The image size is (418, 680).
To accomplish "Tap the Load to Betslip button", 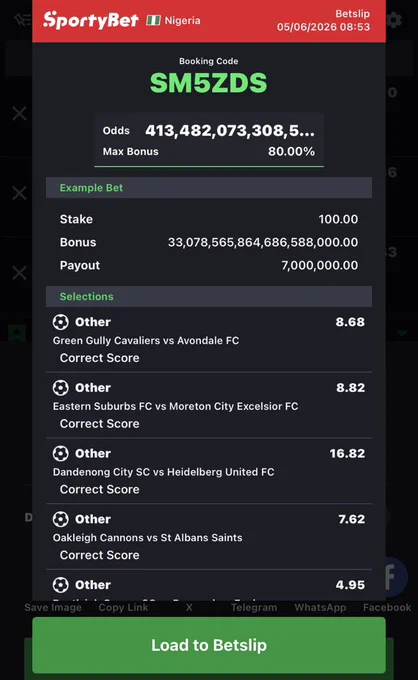I will point(209,645).
